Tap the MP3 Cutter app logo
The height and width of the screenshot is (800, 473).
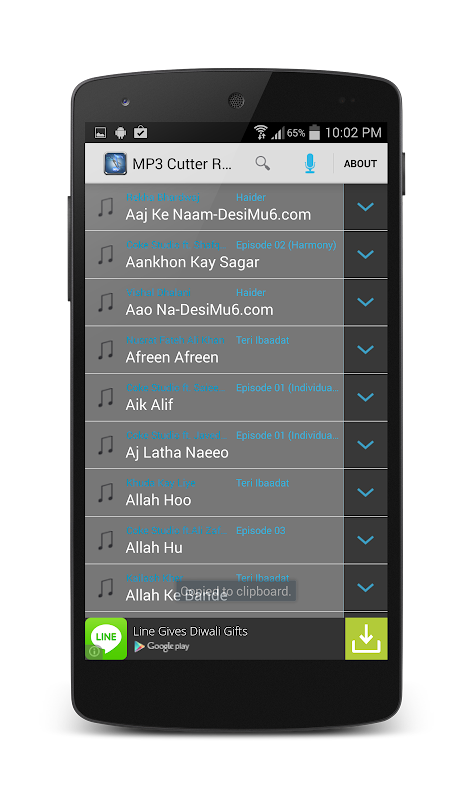coord(115,164)
